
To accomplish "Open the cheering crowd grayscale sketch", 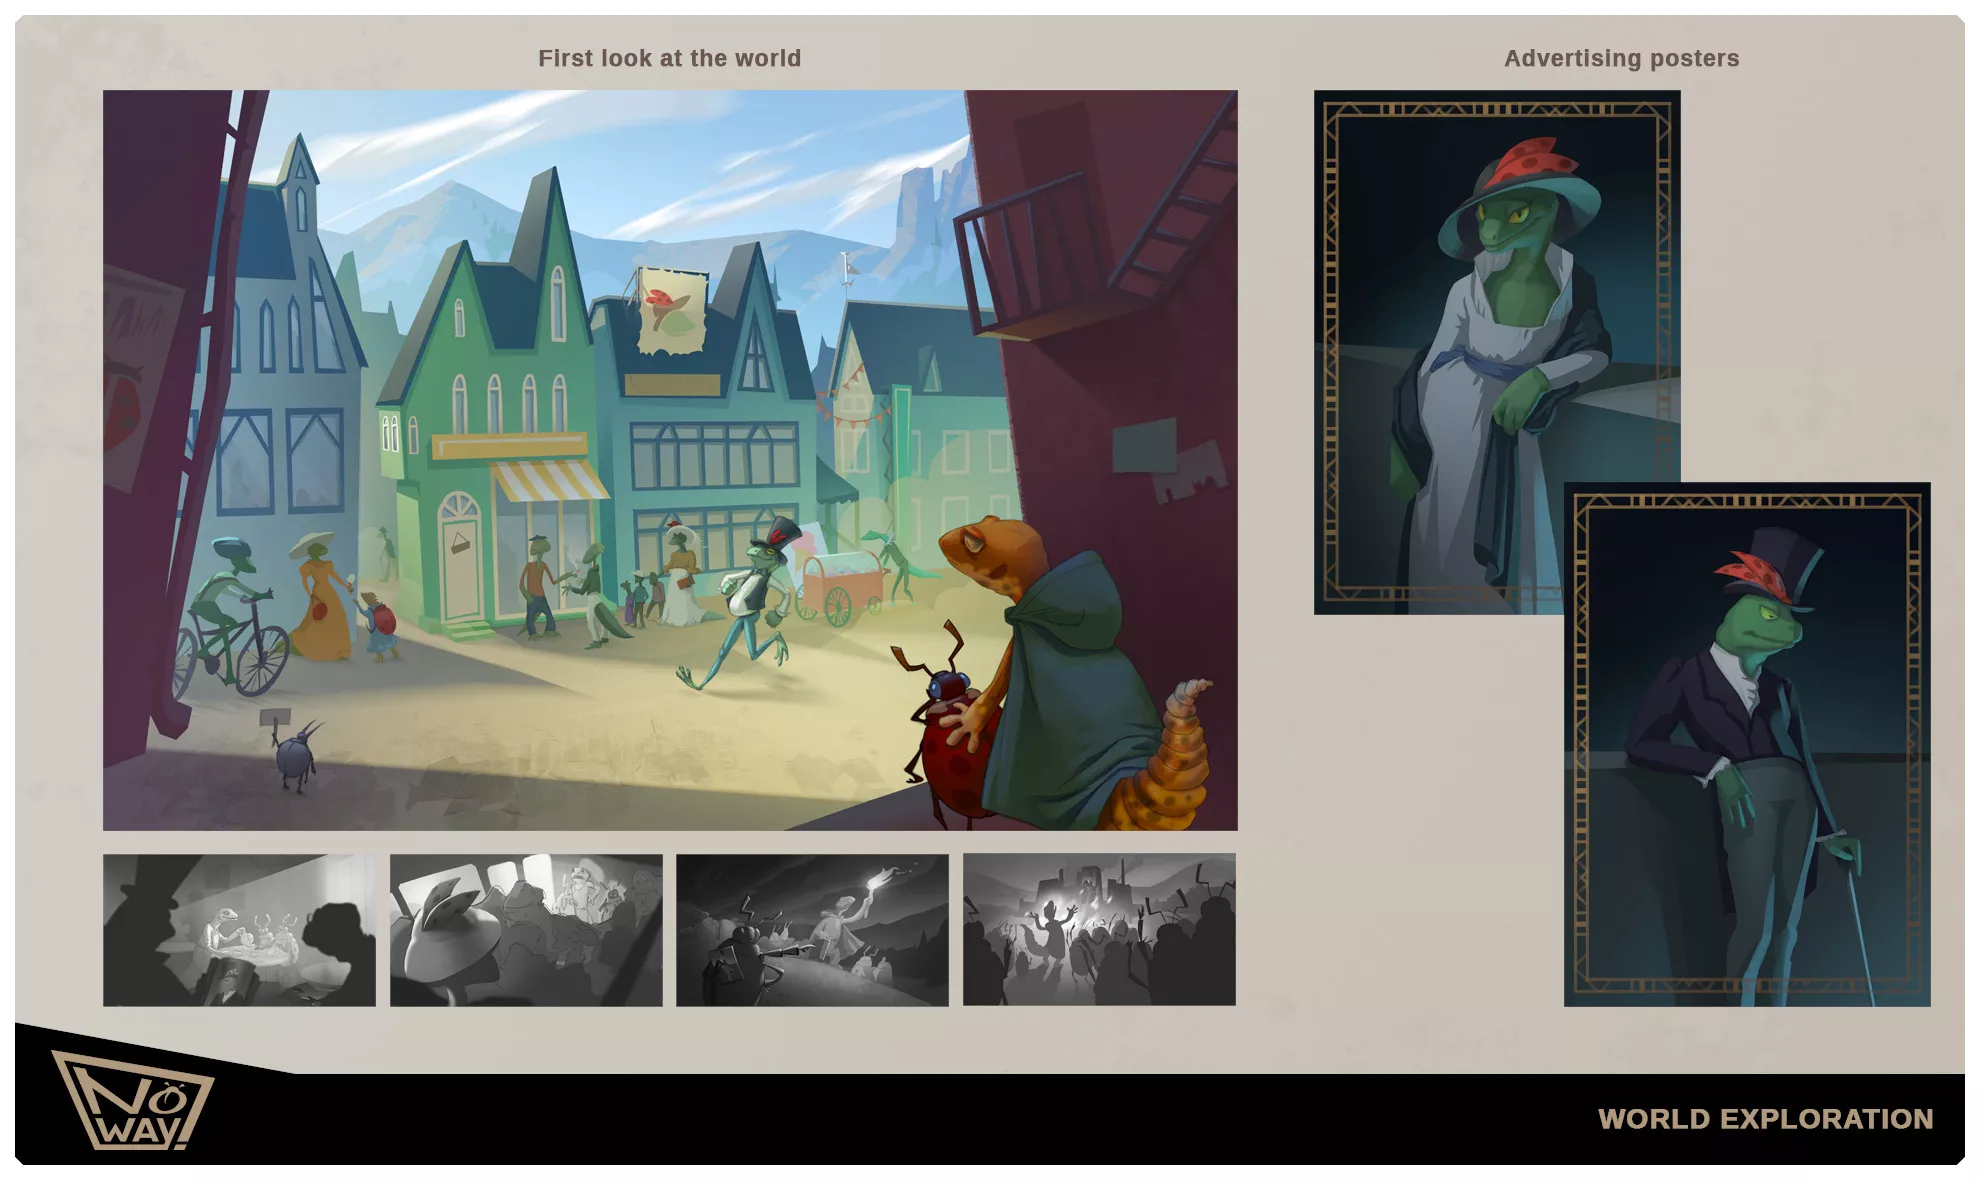I will point(1099,930).
